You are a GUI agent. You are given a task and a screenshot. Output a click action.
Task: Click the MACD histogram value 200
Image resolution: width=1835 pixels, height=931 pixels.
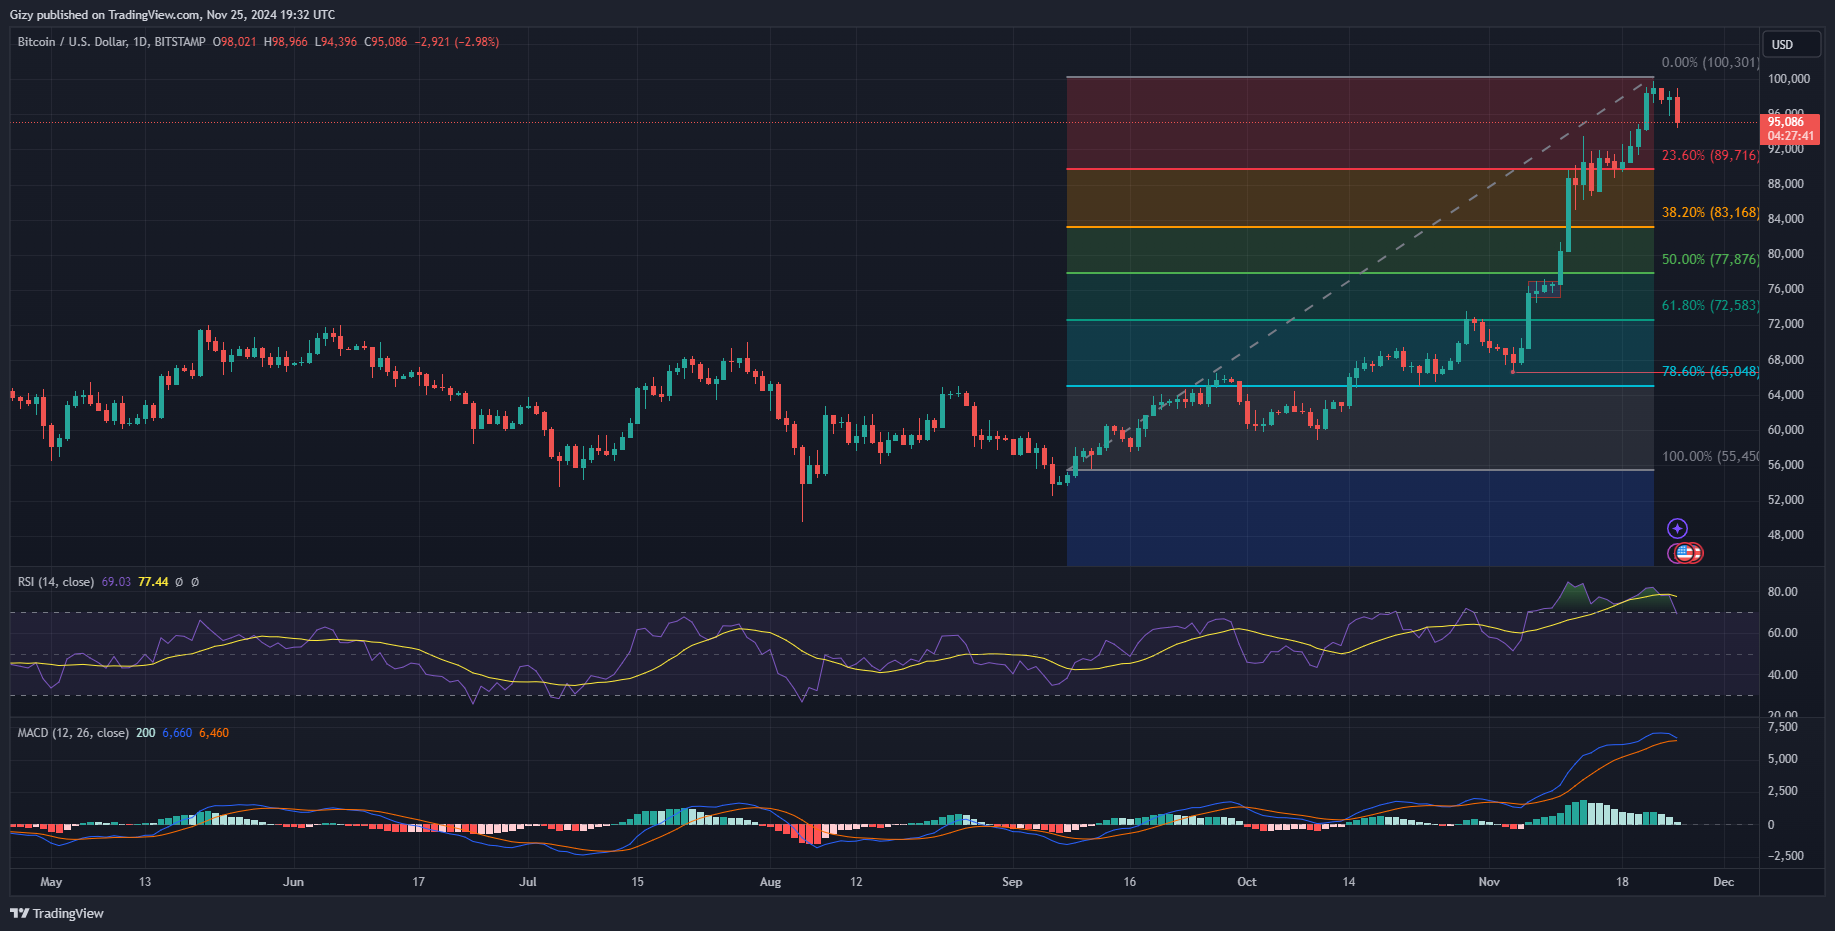(146, 733)
